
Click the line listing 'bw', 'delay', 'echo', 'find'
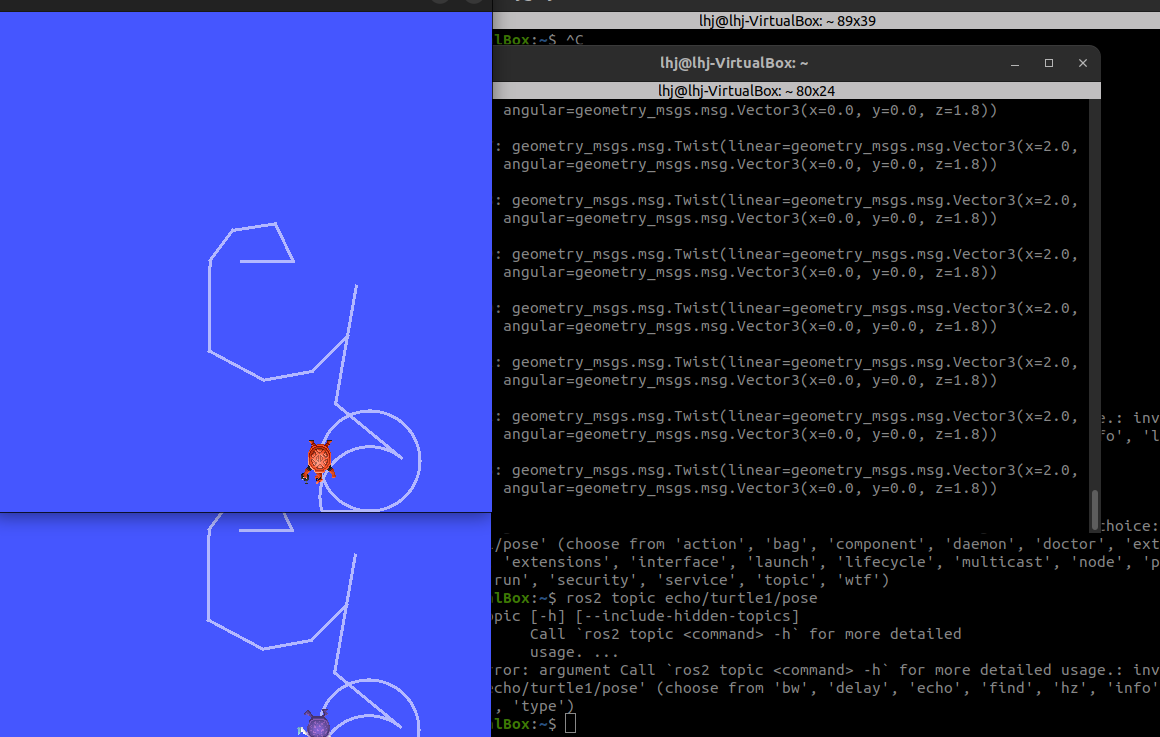point(826,688)
